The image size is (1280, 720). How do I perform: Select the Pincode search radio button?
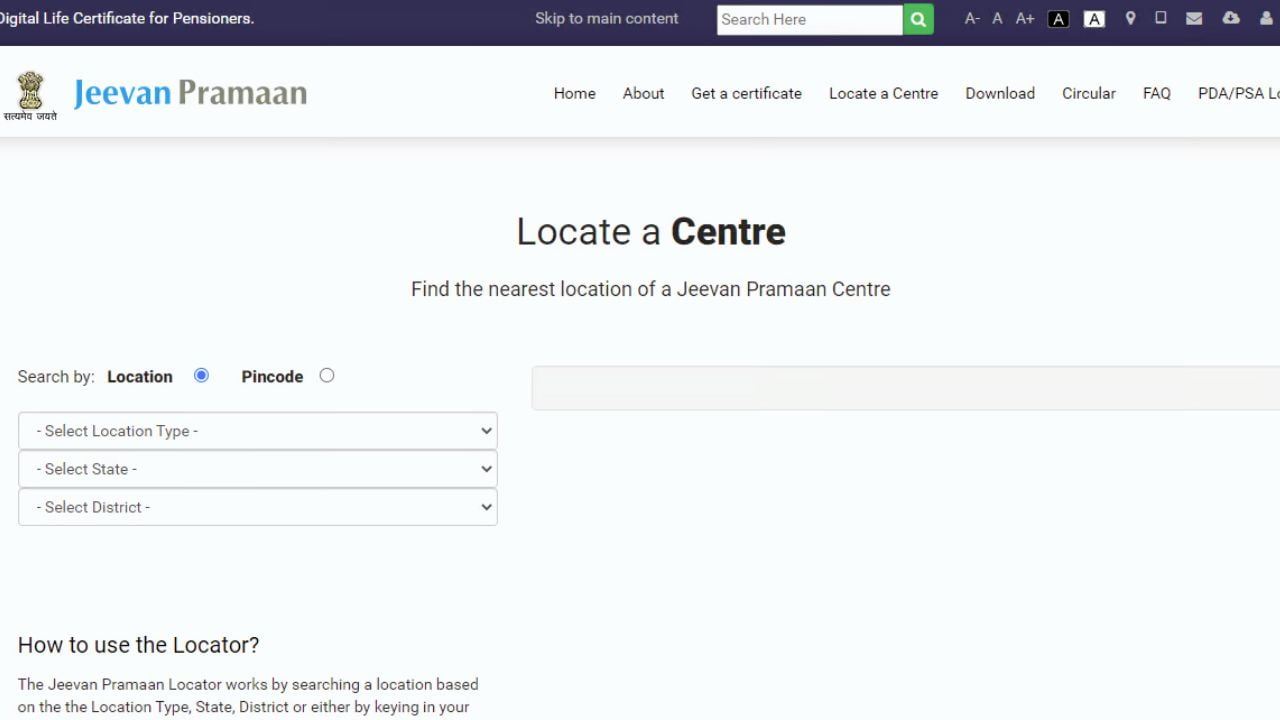pos(327,375)
